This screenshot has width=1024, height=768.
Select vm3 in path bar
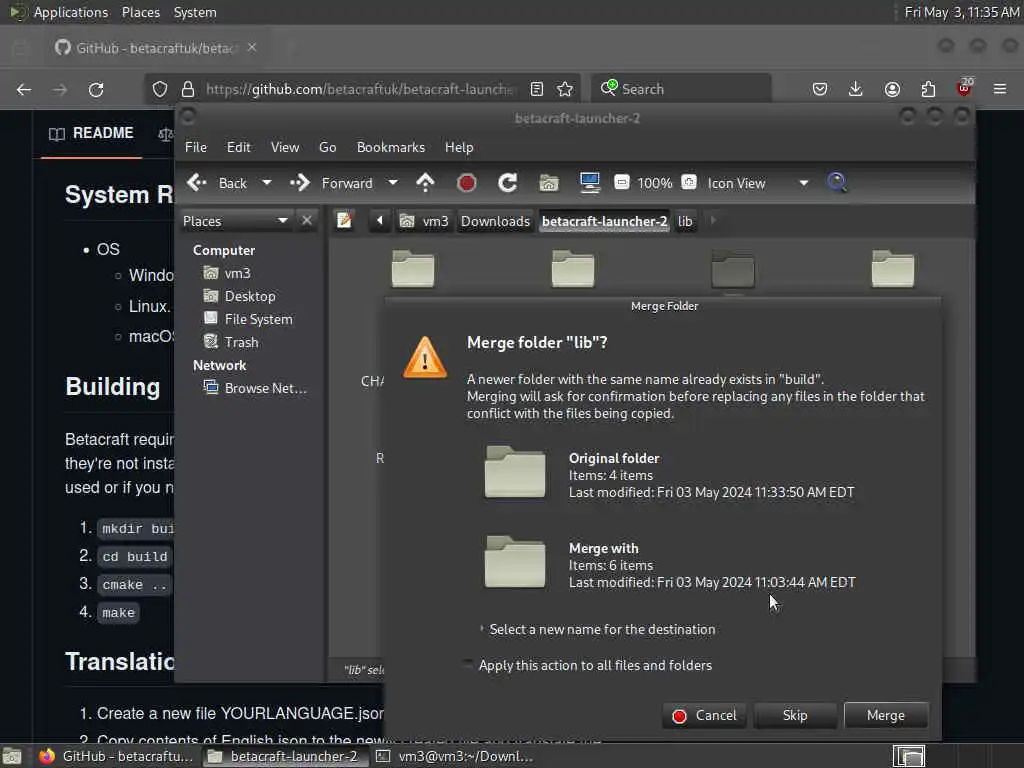tap(424, 221)
